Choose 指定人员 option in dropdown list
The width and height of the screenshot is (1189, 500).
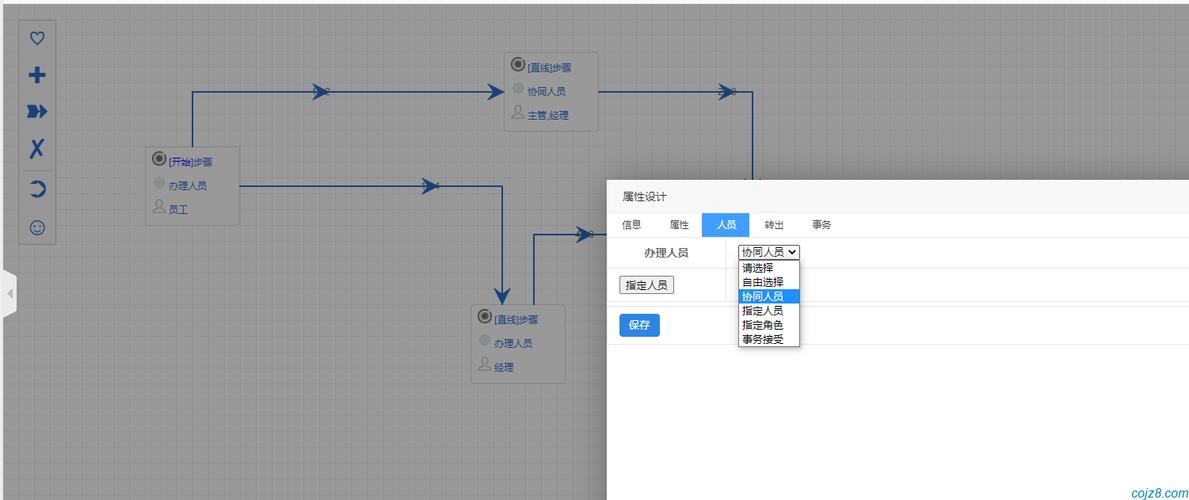coord(769,311)
